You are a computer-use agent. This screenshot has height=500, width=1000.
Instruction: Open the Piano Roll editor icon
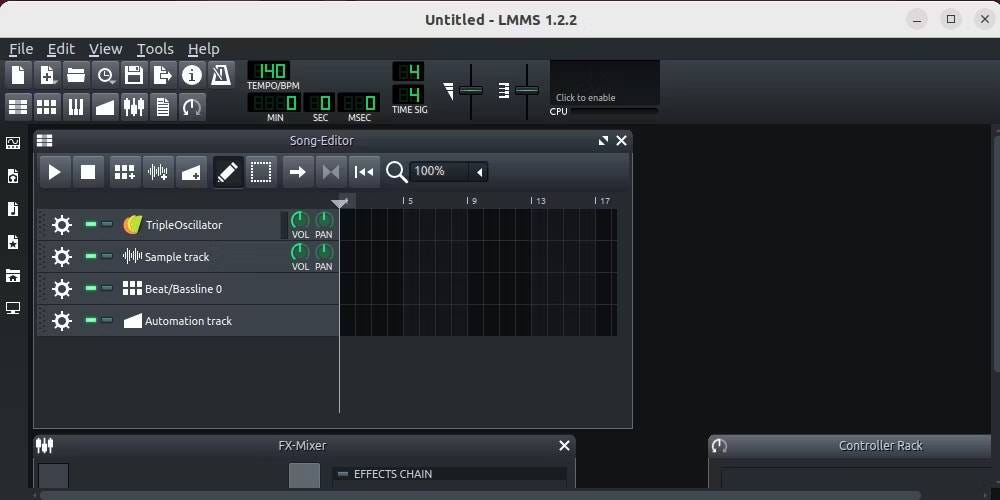tap(76, 107)
